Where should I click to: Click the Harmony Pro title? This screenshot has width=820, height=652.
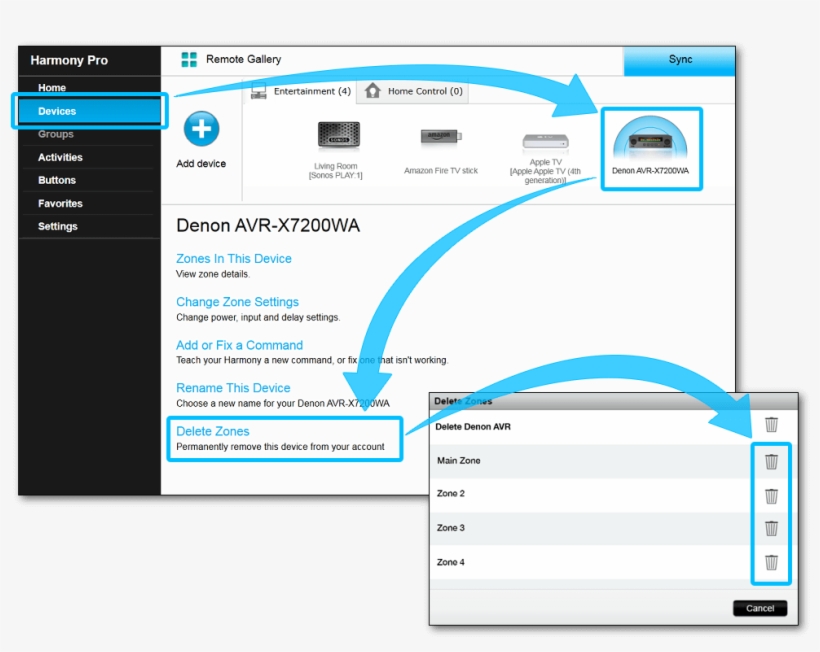(69, 60)
